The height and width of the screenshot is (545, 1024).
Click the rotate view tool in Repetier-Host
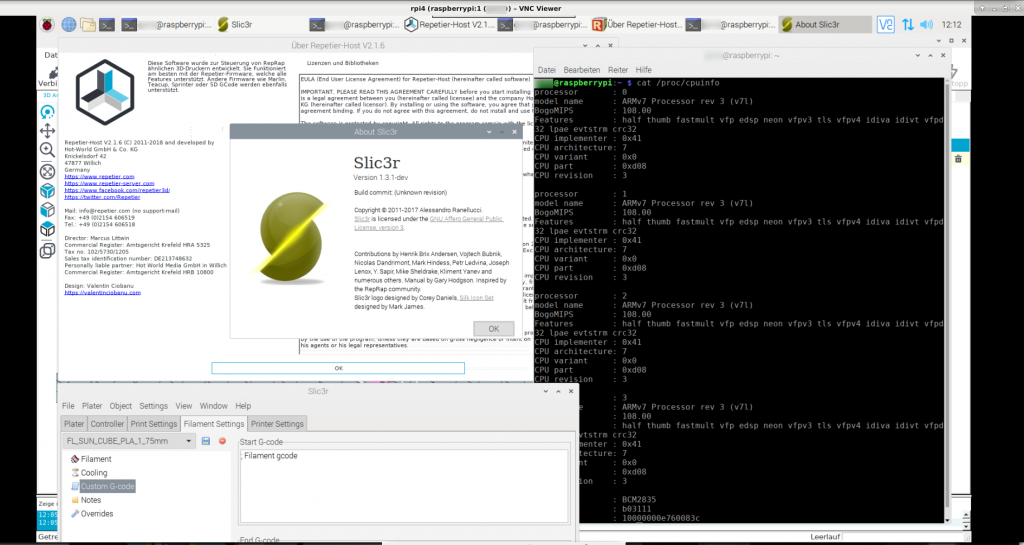47,112
